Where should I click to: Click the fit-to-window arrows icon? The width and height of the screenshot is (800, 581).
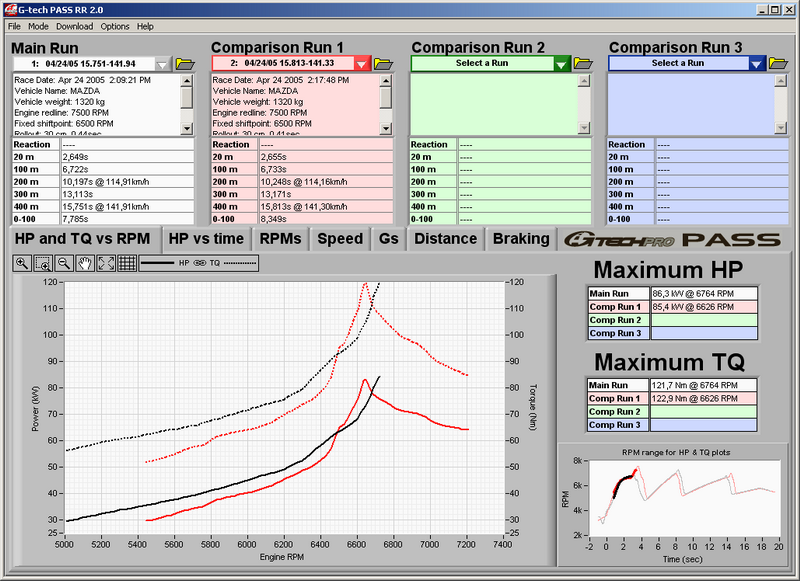pyautogui.click(x=106, y=263)
